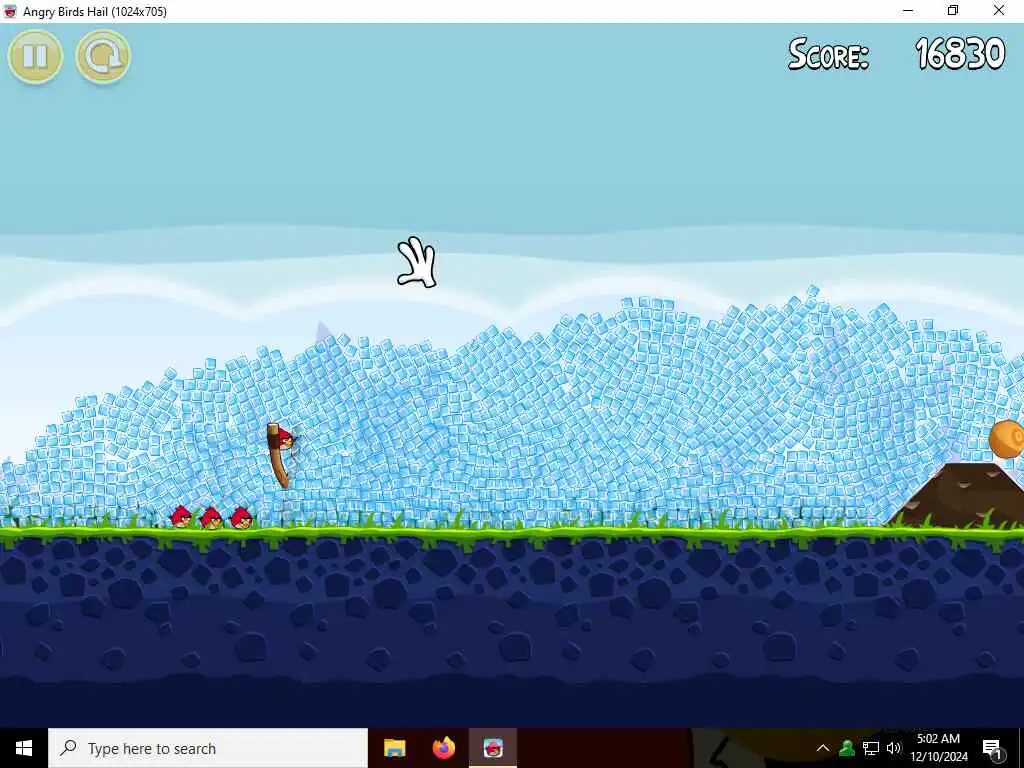Click the Angry Birds taskbar icon
Viewport: 1024px width, 768px height.
coord(493,748)
